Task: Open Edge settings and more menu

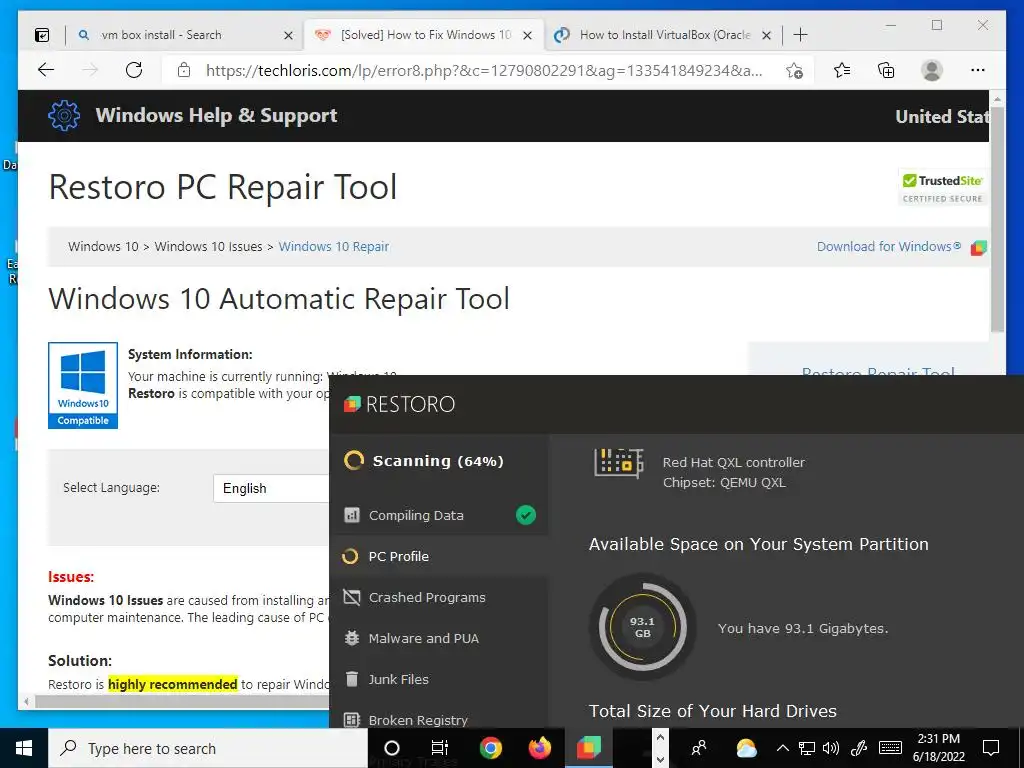Action: pos(978,70)
